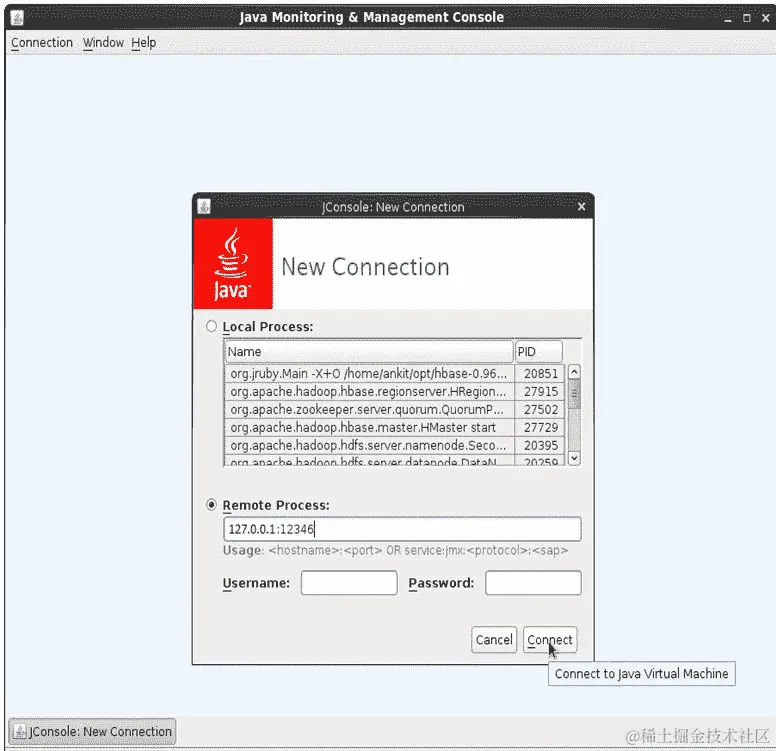Close the New Connection dialog
Viewport: 776px width, 751px height.
(582, 206)
